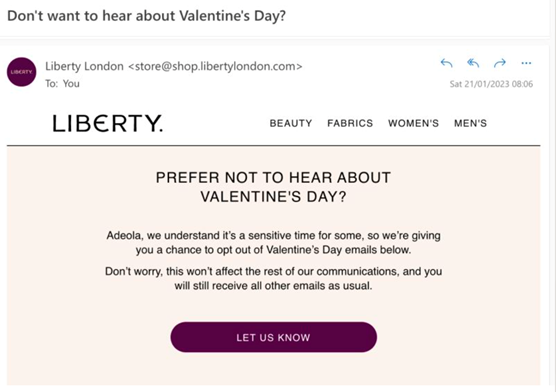Select the WOMEN'S navigation item
The height and width of the screenshot is (392, 556).
[413, 123]
